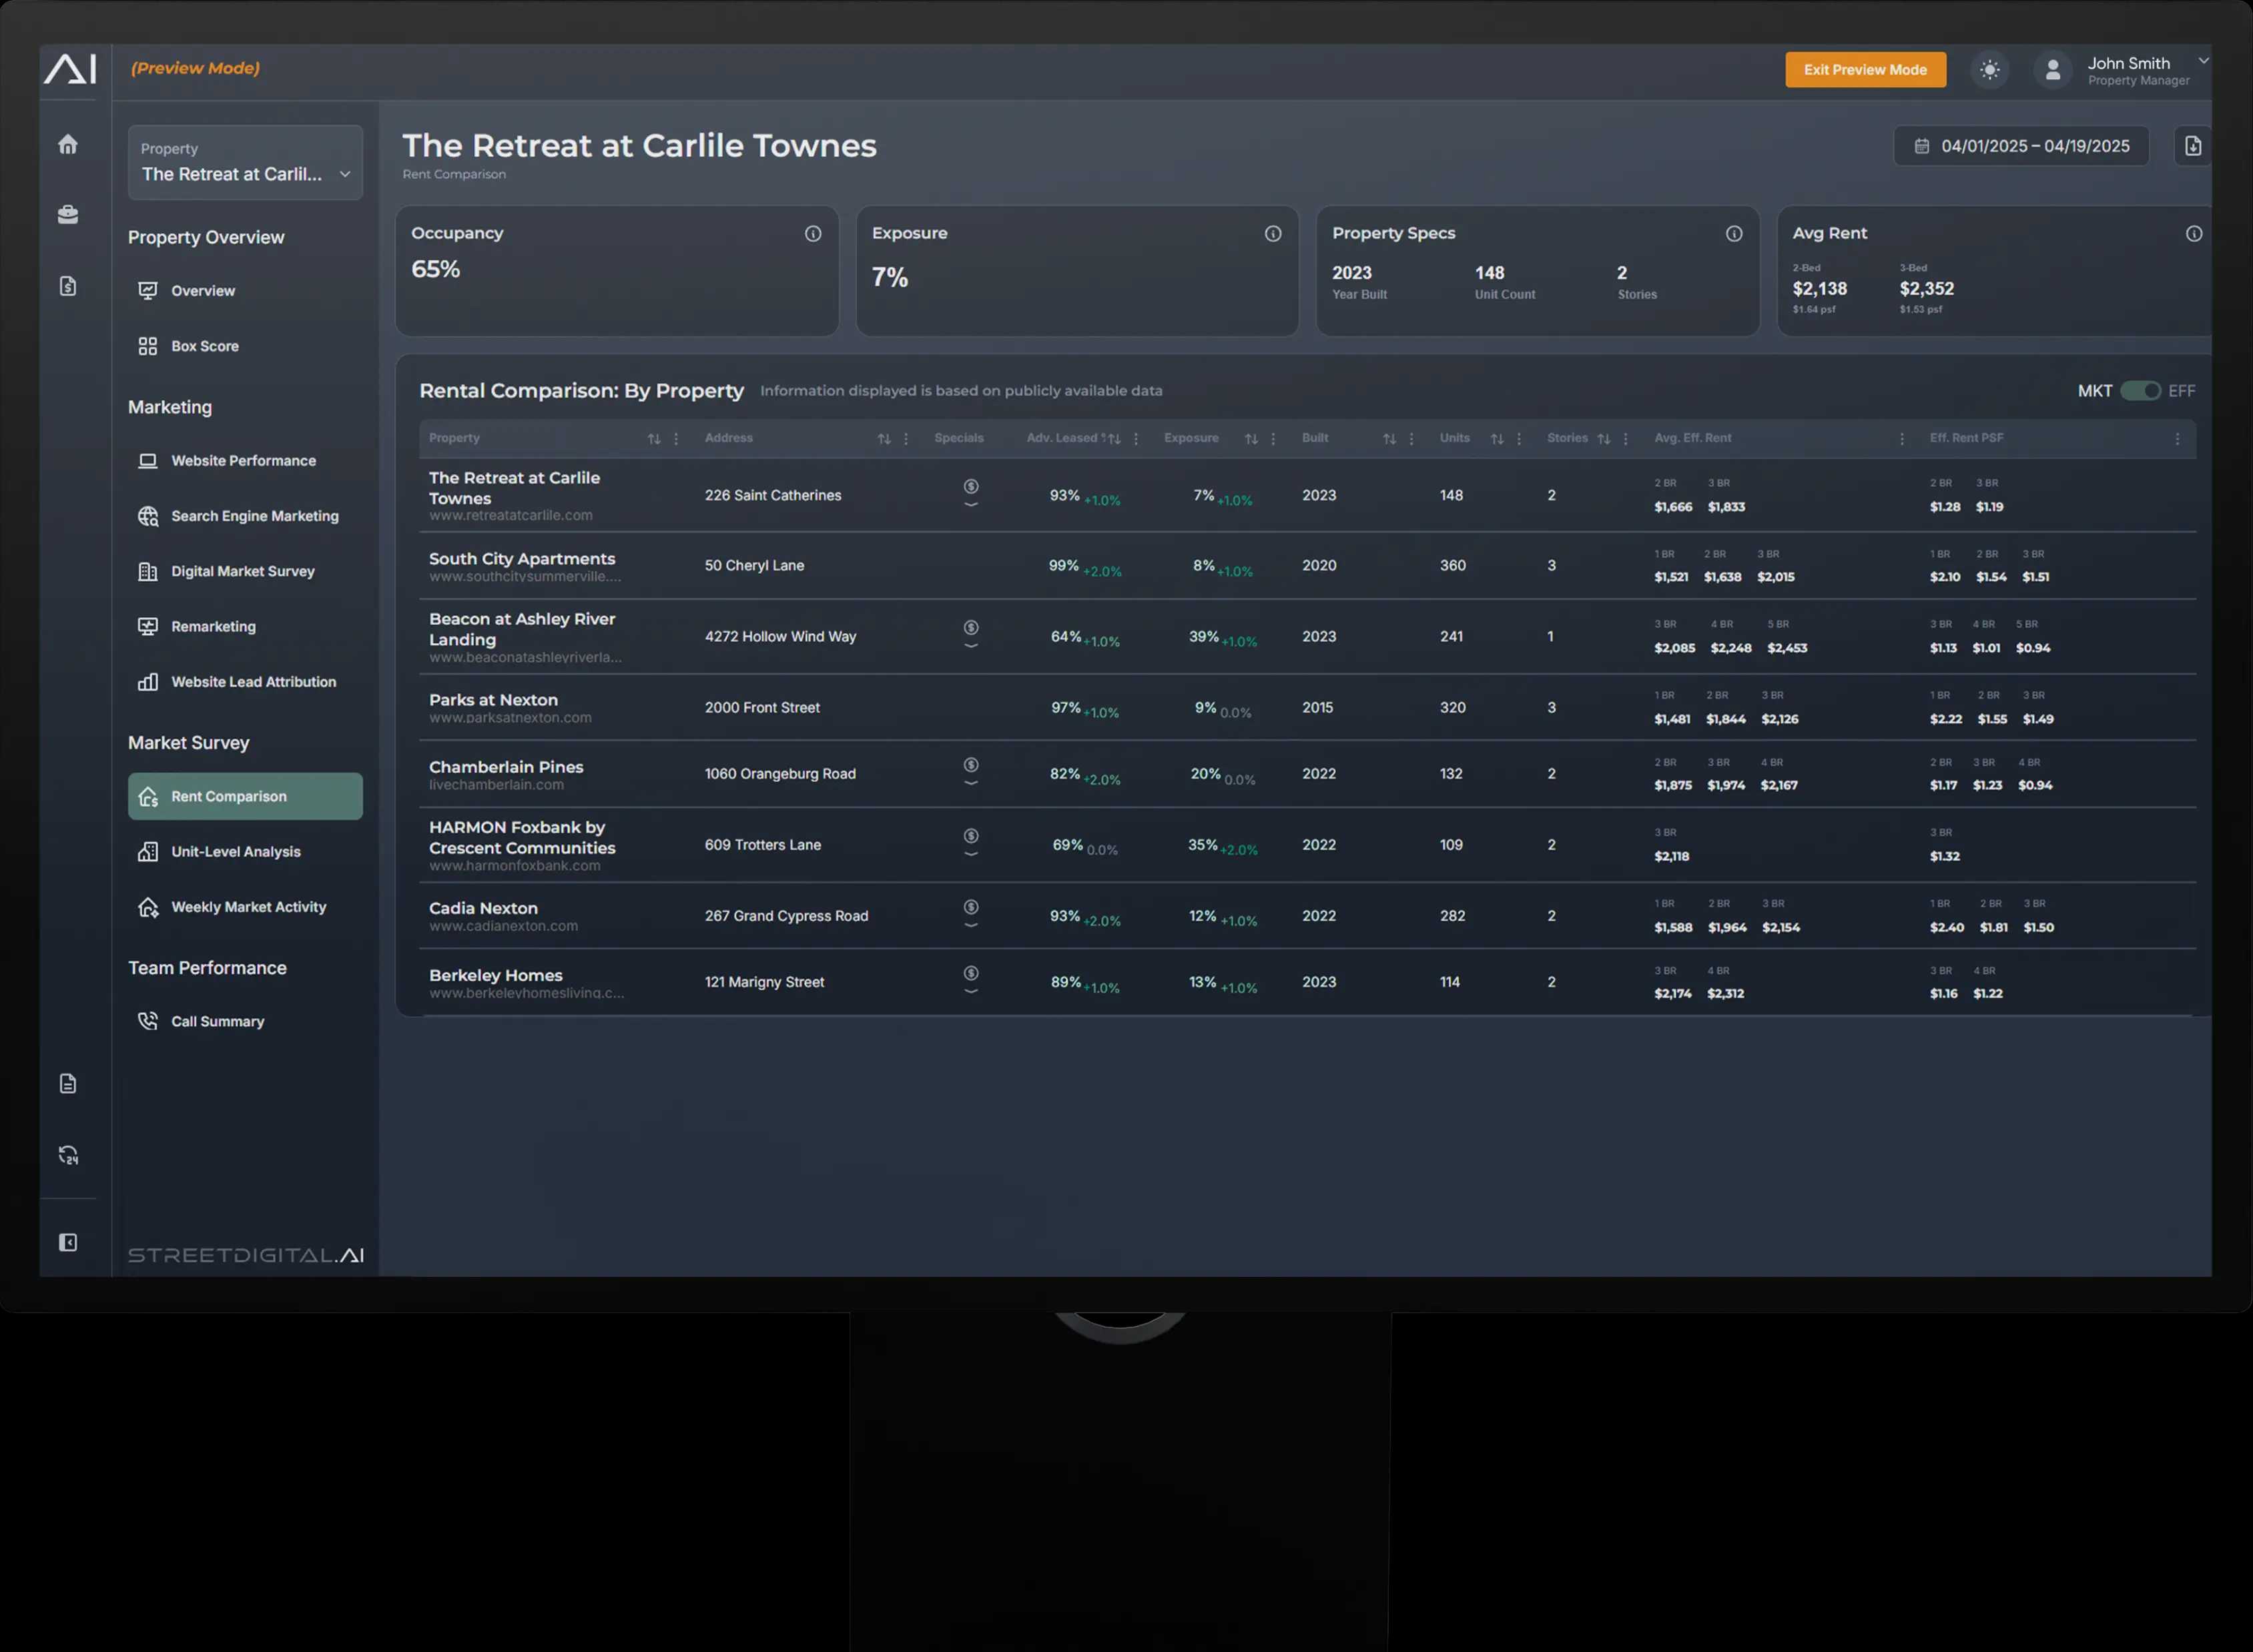The height and width of the screenshot is (1652, 2253).
Task: Click the user avatar icon
Action: pos(2053,70)
